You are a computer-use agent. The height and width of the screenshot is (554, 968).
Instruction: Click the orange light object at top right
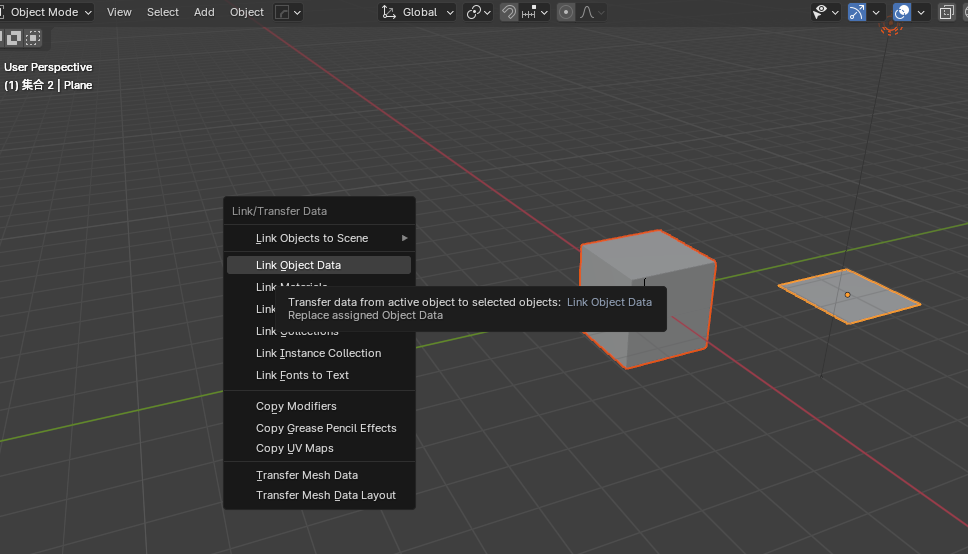(890, 28)
